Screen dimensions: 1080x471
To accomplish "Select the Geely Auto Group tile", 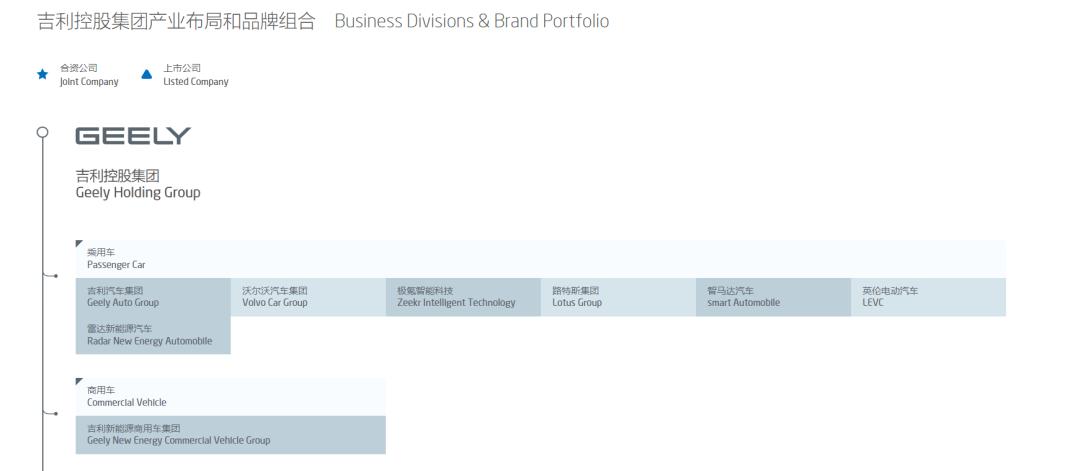I will pos(153,297).
